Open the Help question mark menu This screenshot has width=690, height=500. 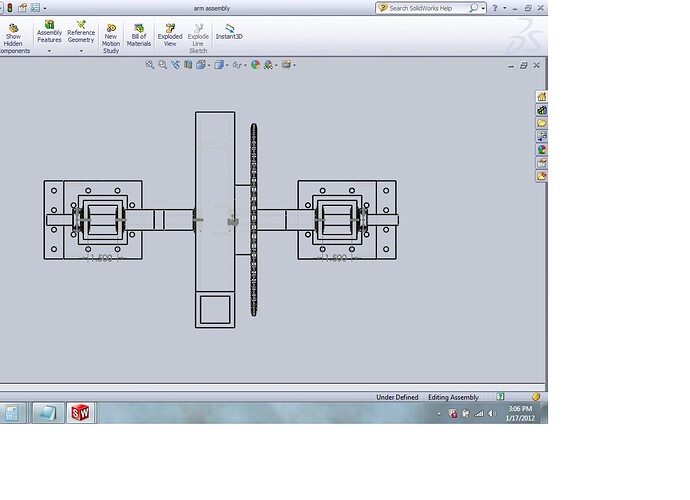pos(495,8)
